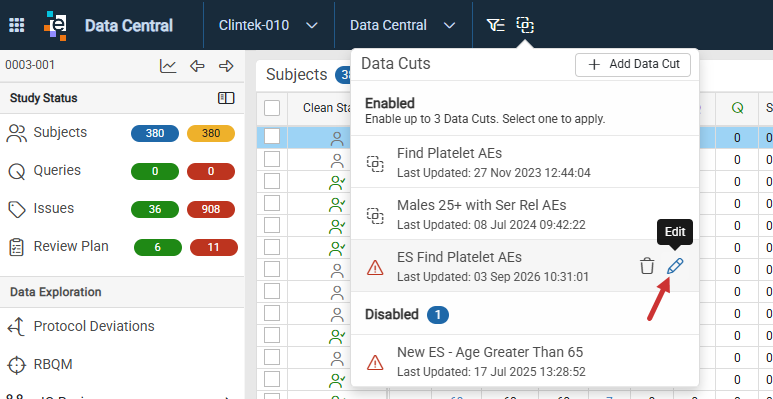Check the highlighted first row checkbox
The image size is (773, 399).
click(272, 137)
